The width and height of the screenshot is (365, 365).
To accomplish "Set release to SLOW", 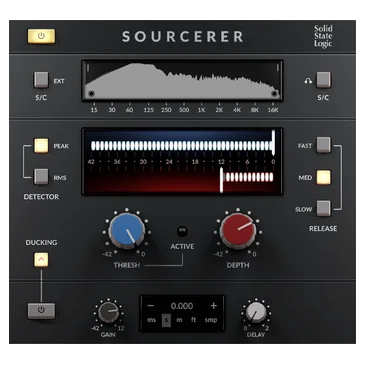I will [323, 208].
